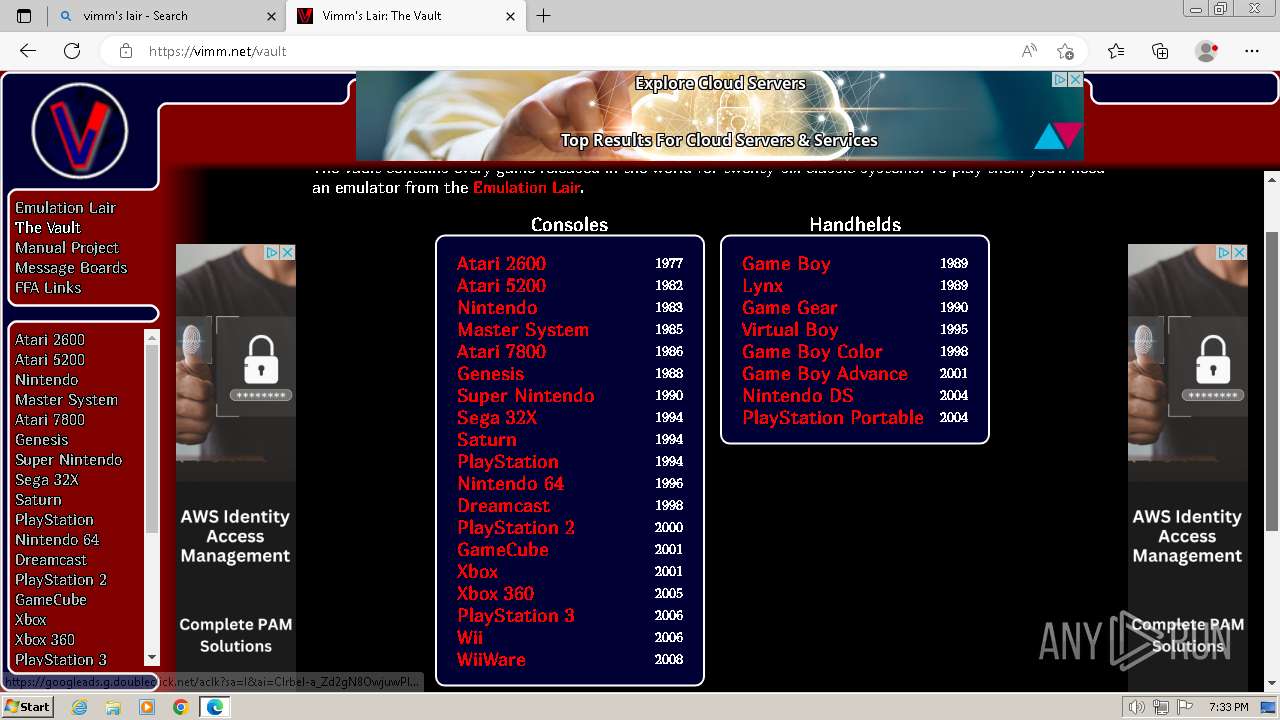The height and width of the screenshot is (720, 1280).
Task: Open Google Chrome from taskbar
Action: click(x=180, y=707)
